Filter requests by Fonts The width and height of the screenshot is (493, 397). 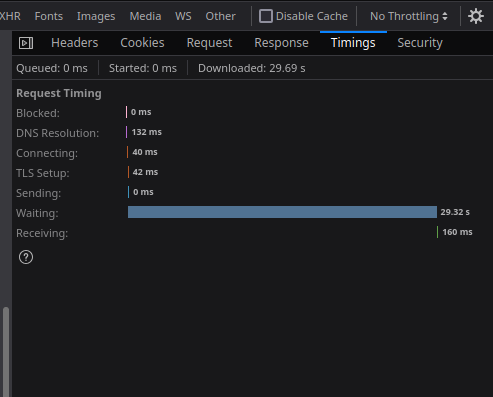(x=49, y=16)
